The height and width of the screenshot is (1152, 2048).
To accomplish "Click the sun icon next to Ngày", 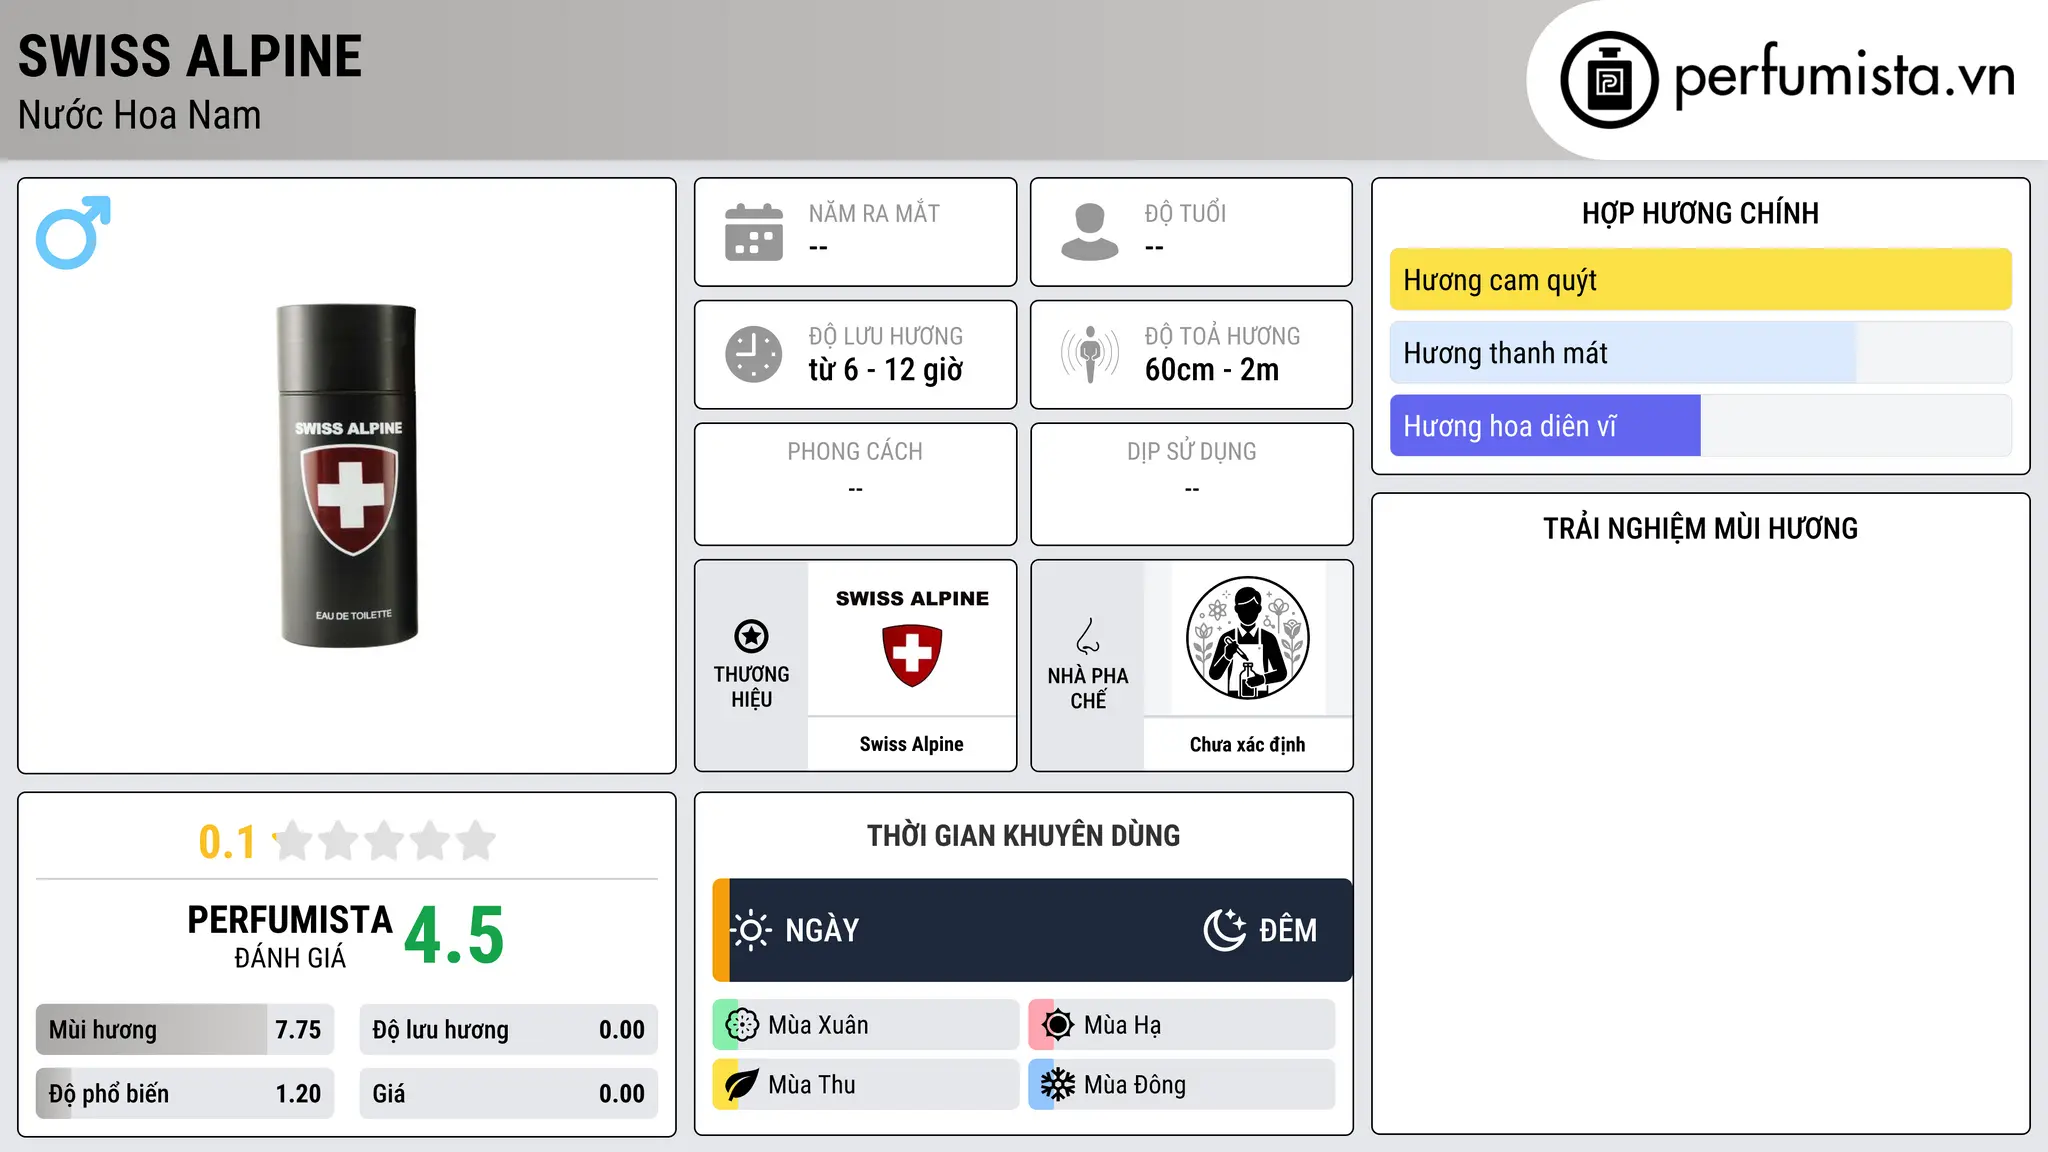I will 751,930.
